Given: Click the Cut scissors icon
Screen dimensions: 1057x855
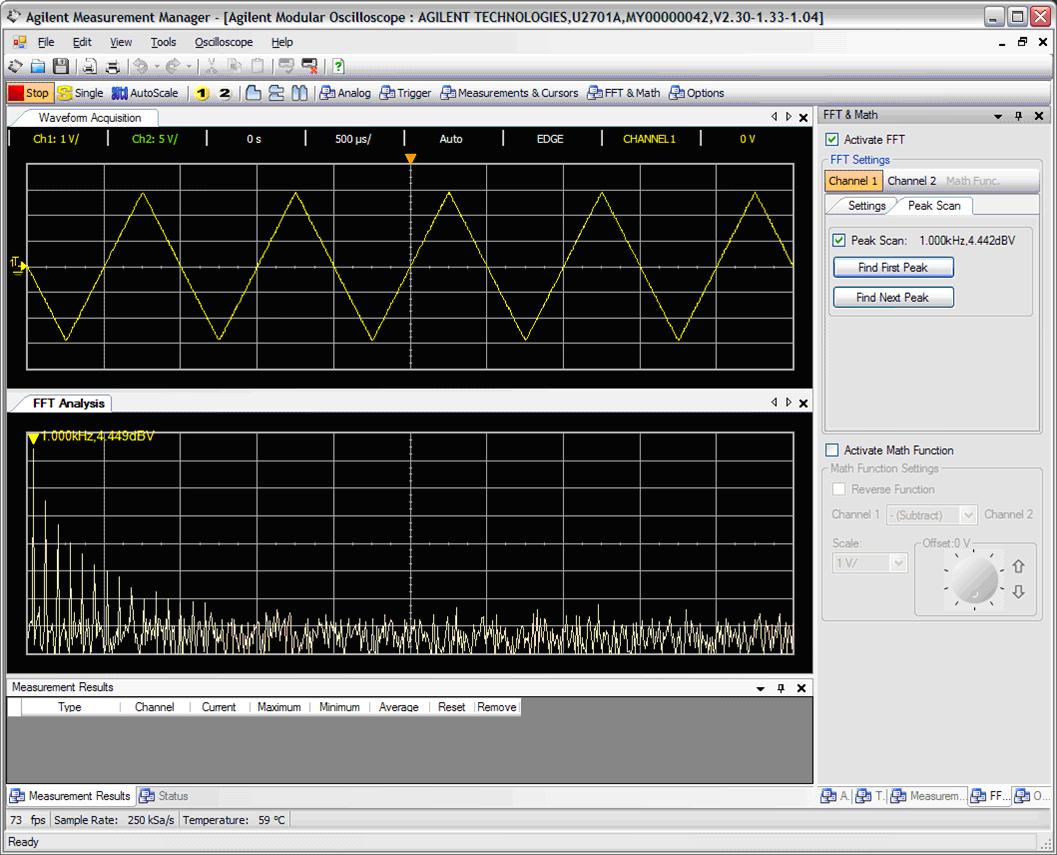Looking at the screenshot, I should tap(211, 66).
